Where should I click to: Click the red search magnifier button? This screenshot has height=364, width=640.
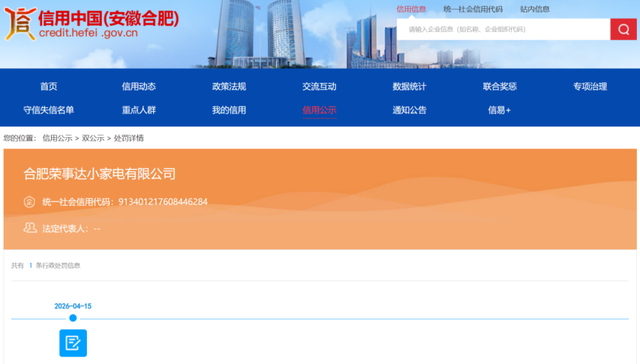623,29
